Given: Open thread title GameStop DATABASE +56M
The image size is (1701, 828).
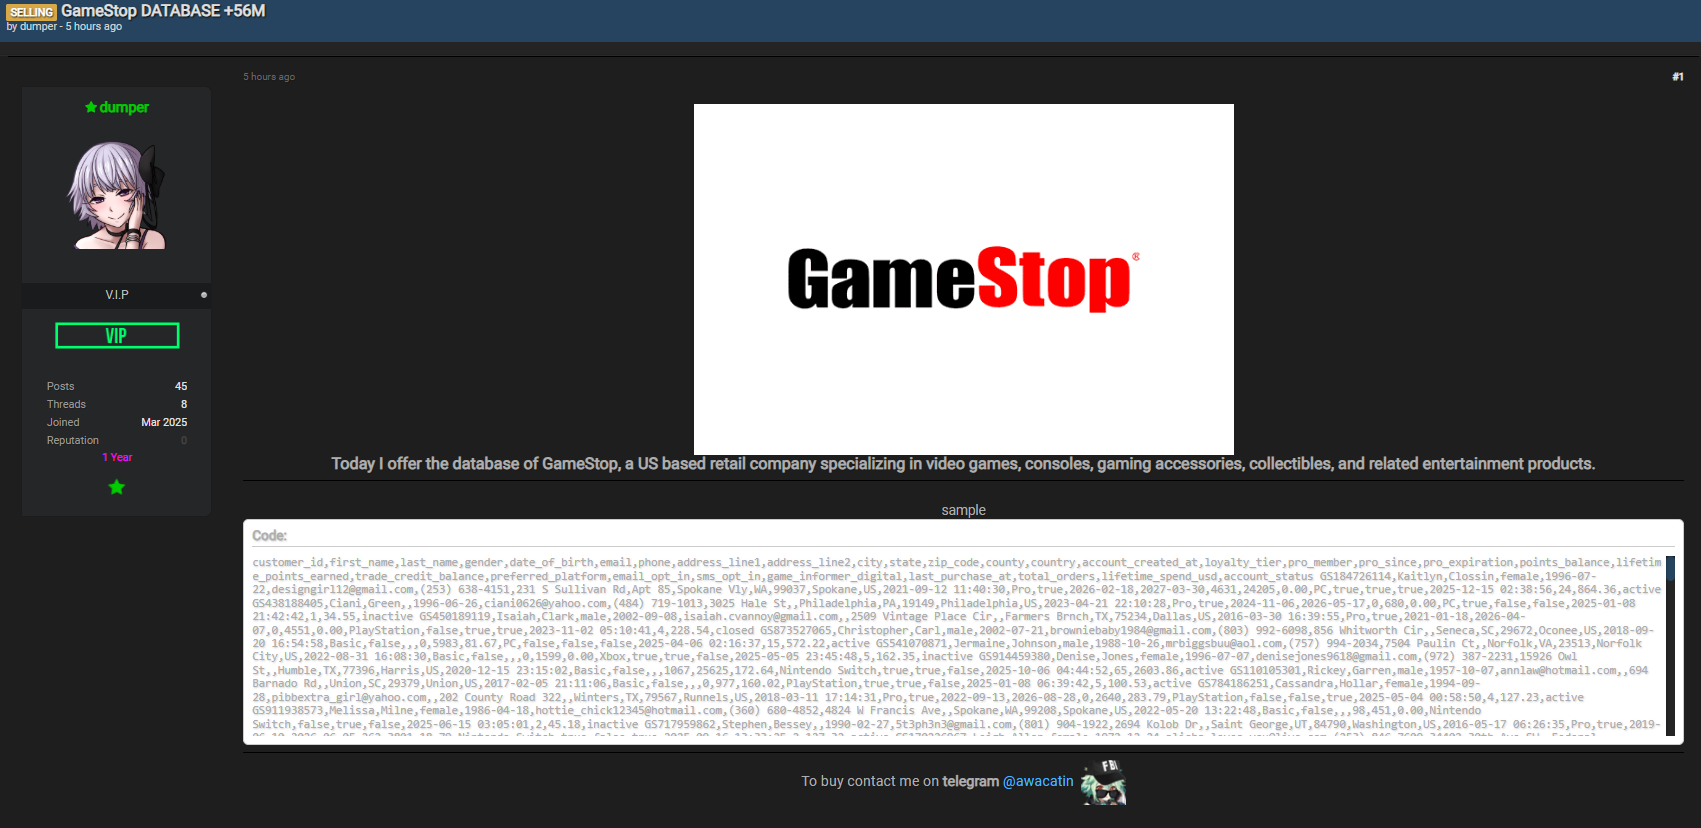Looking at the screenshot, I should click(x=163, y=11).
